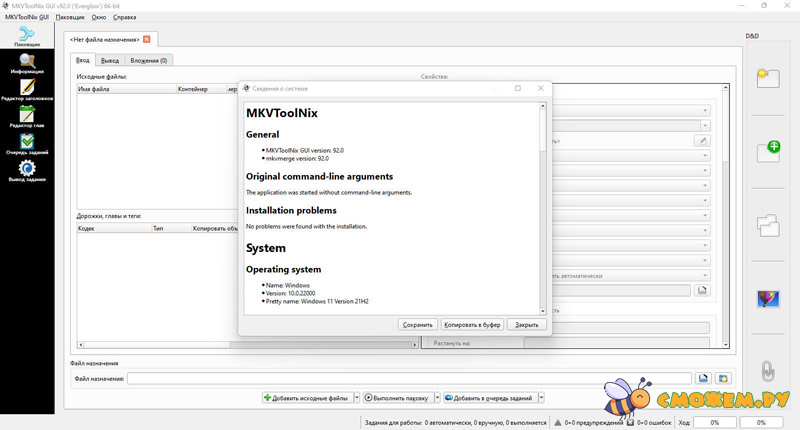Open the Паковщик tool in the sidebar
800x430 pixels.
pyautogui.click(x=27, y=36)
